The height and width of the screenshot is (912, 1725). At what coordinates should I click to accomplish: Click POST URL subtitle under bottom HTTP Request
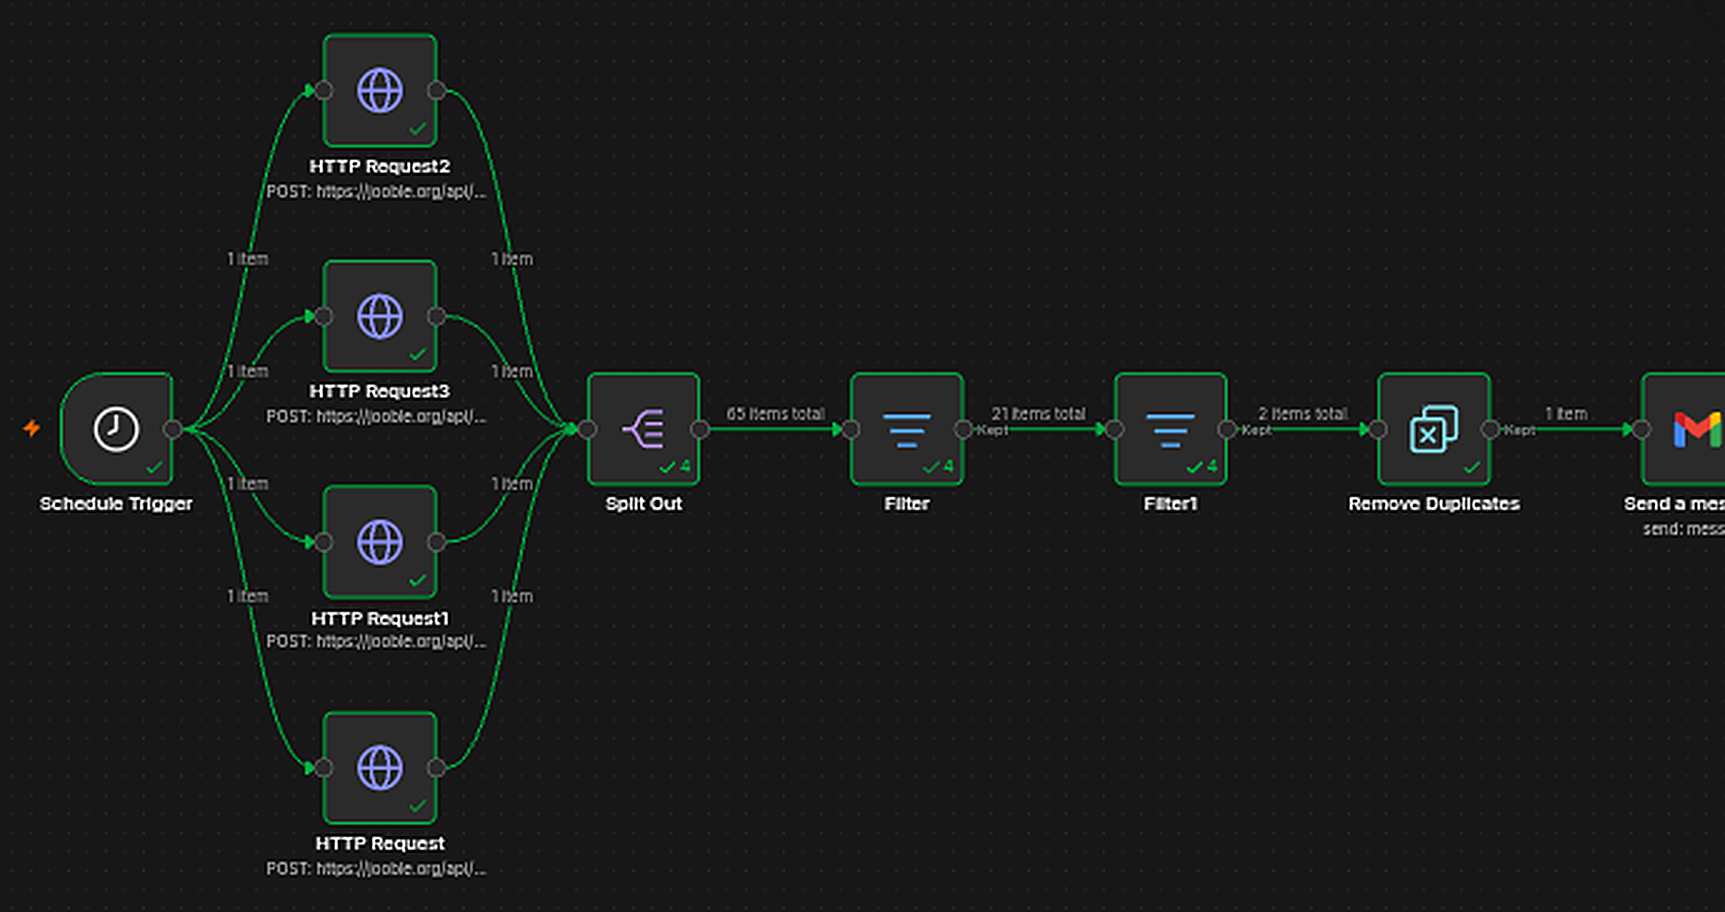click(376, 868)
